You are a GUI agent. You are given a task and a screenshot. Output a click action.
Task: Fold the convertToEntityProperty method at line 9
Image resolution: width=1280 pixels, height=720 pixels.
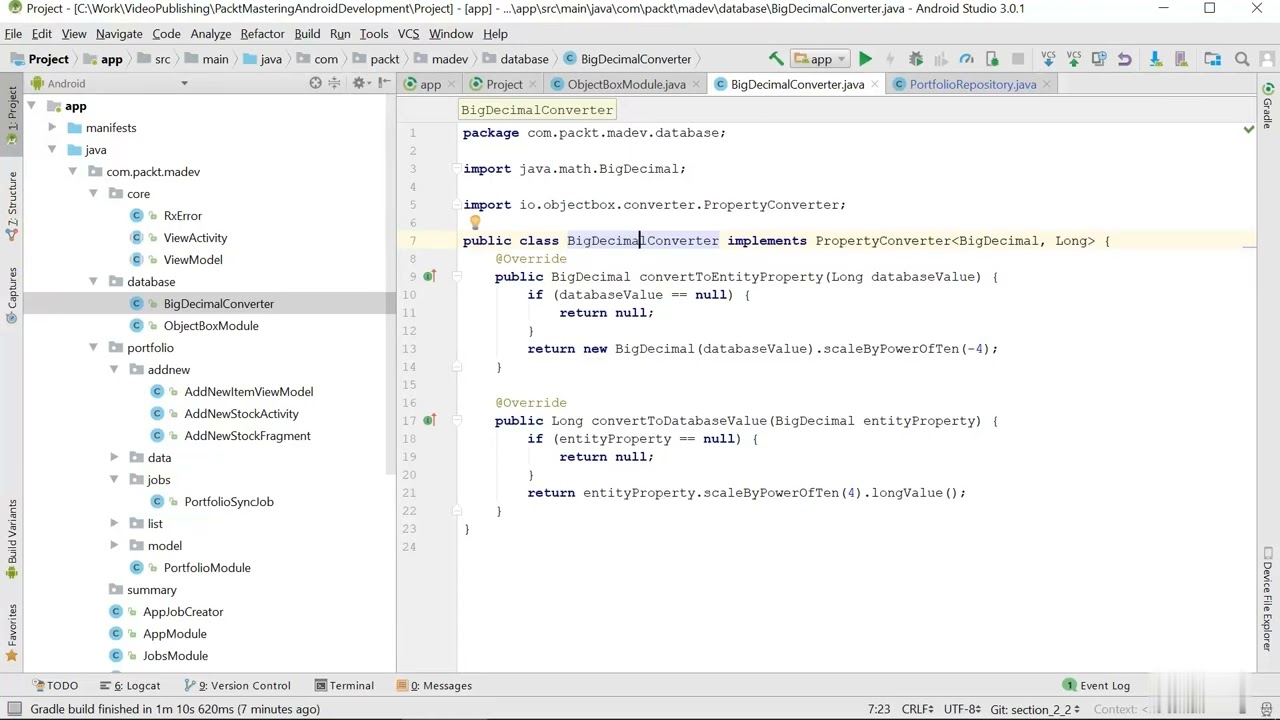point(457,277)
